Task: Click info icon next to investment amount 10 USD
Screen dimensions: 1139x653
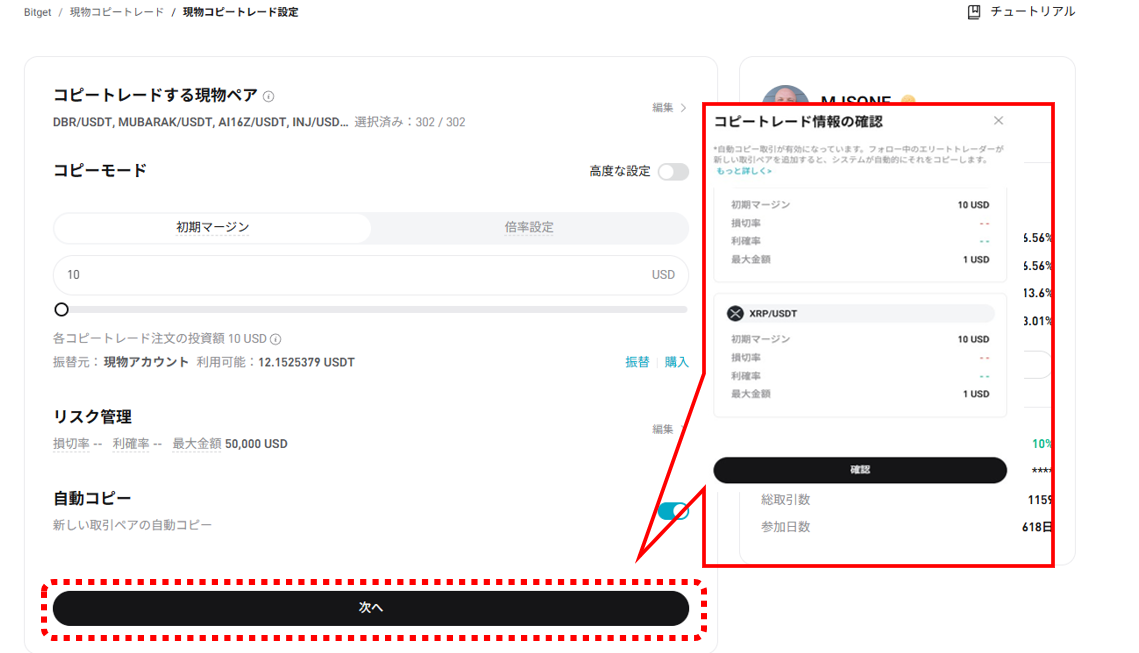Action: (x=276, y=339)
